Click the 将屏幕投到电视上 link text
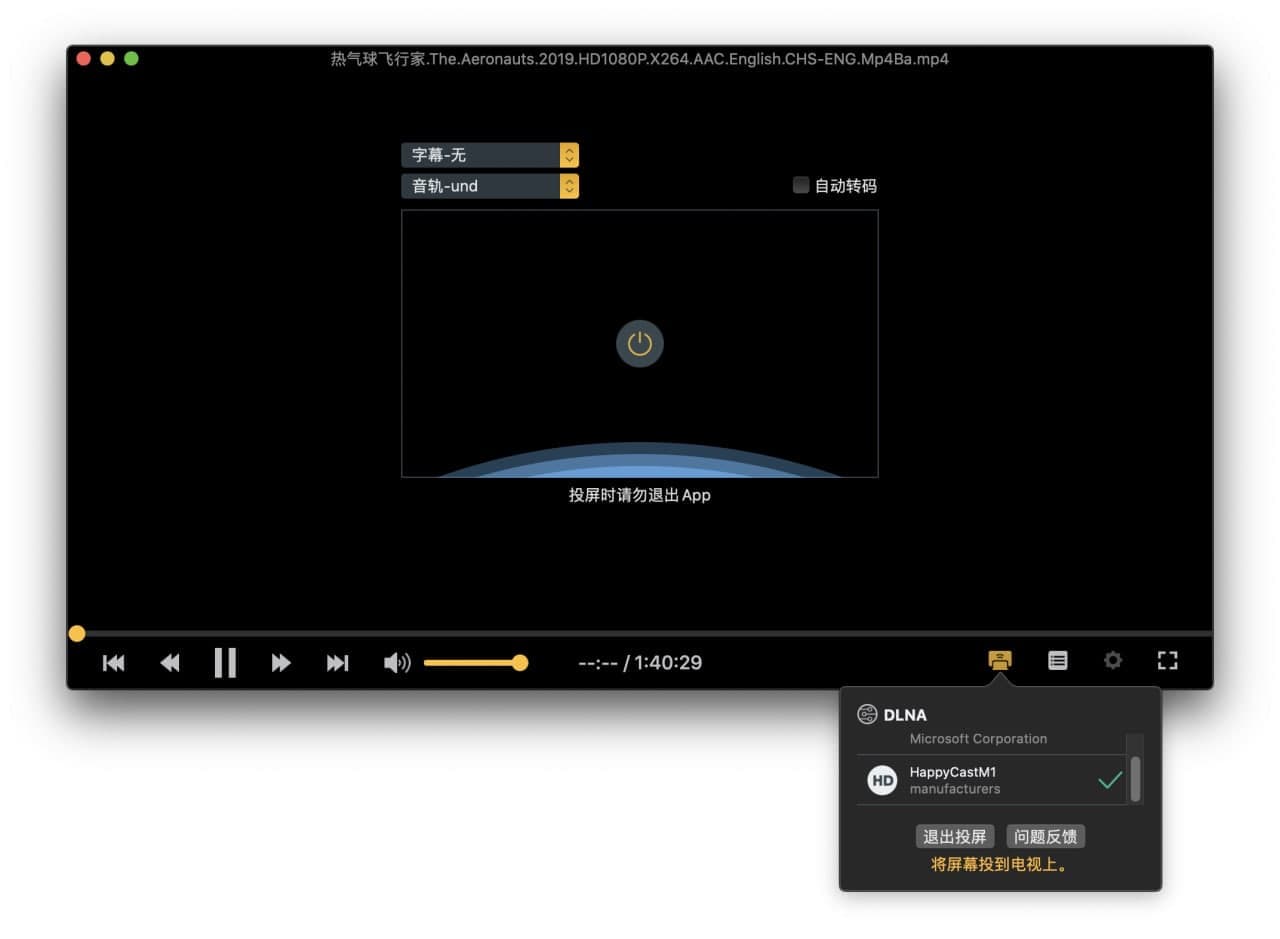This screenshot has width=1280, height=939. (1000, 864)
